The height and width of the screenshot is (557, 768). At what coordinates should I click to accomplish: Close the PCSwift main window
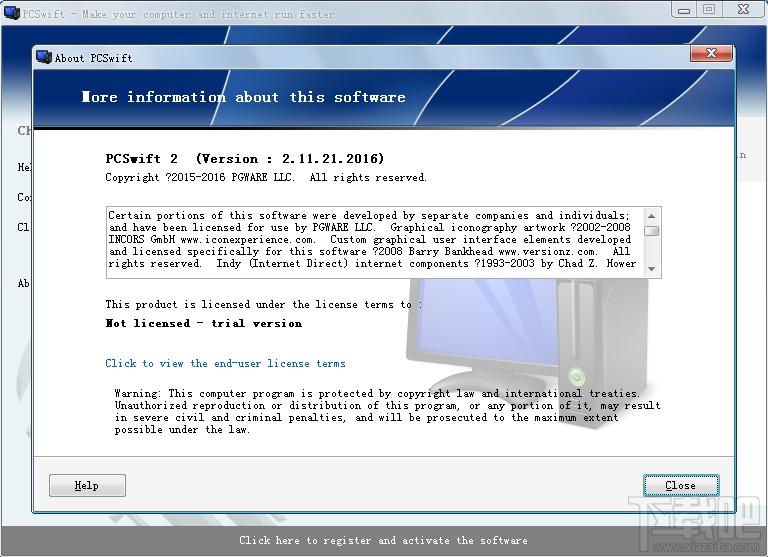(743, 10)
